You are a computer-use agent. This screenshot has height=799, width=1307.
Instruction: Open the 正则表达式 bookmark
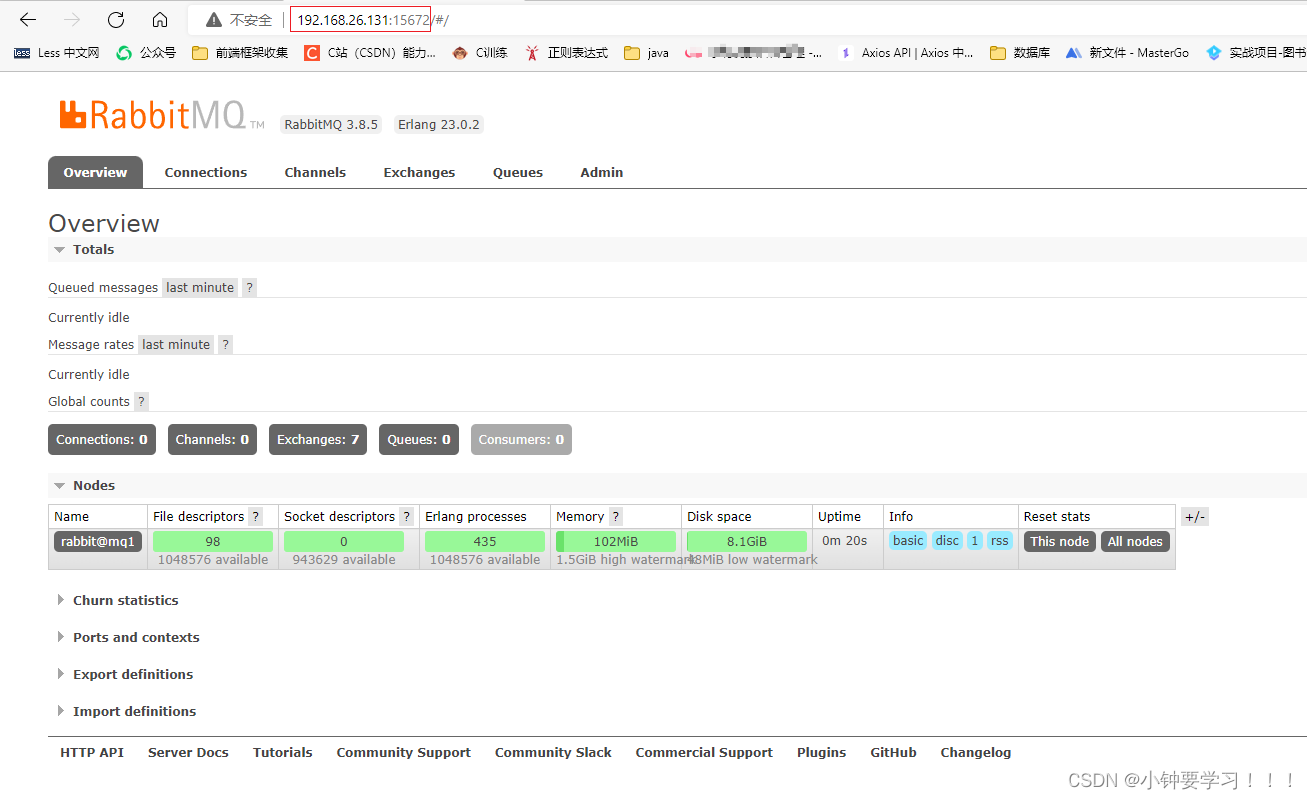tap(566, 53)
